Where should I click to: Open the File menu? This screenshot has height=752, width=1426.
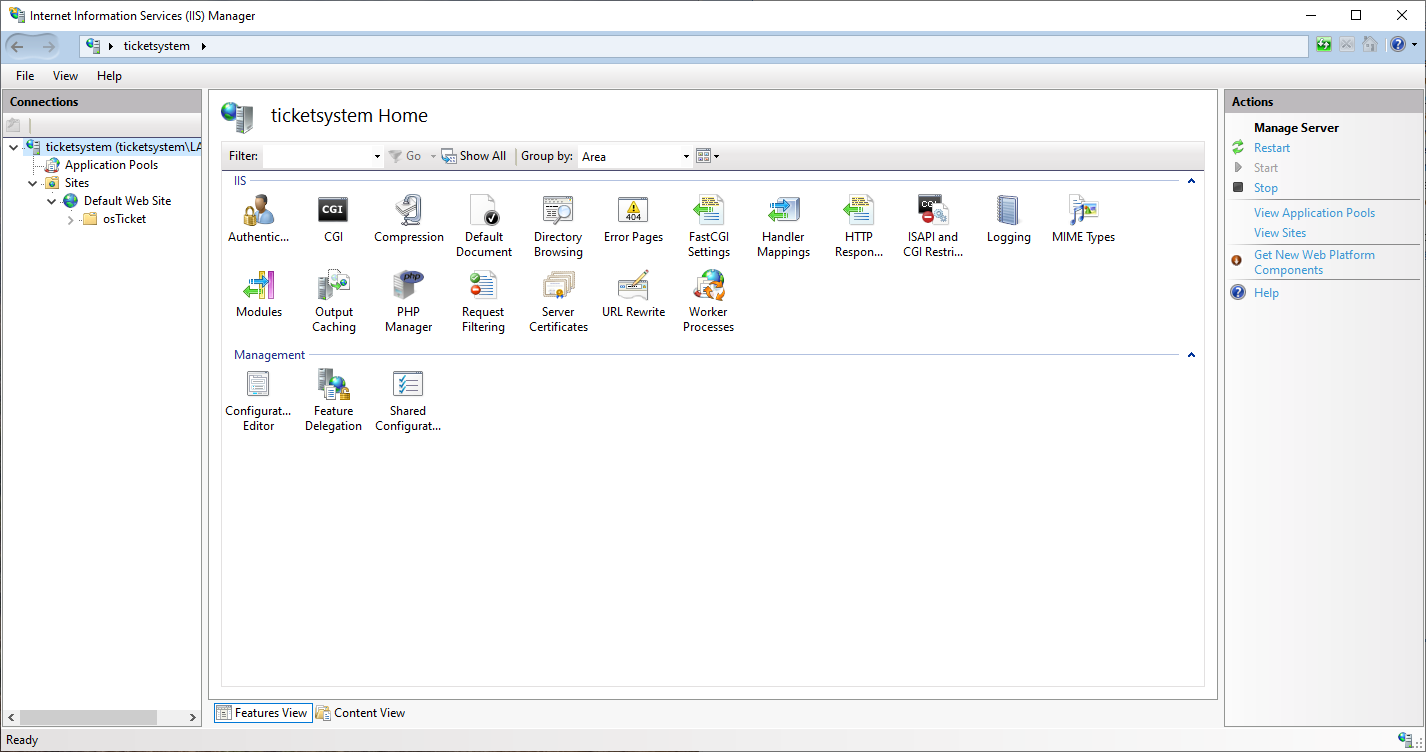pyautogui.click(x=25, y=76)
